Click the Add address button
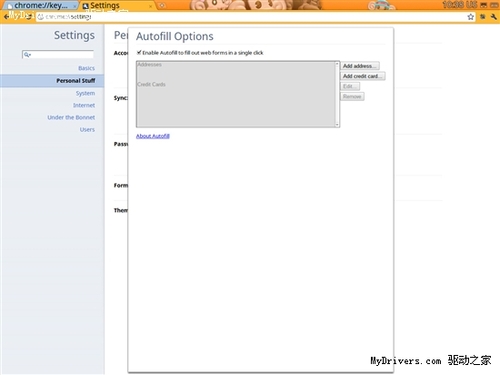Viewport: 500px width, 375px height. coord(360,66)
